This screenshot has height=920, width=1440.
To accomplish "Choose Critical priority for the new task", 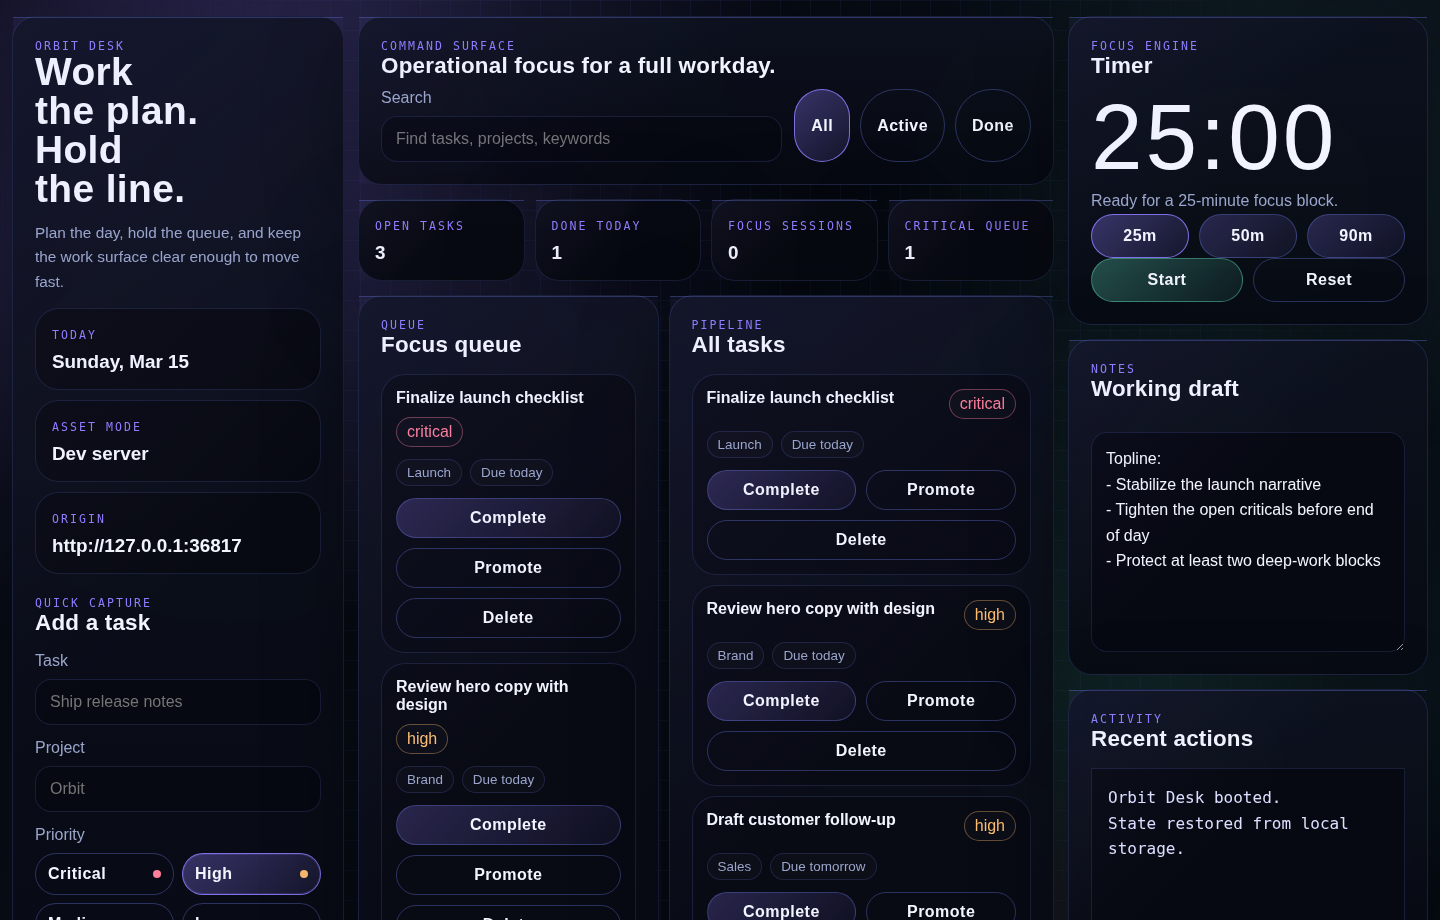I will pos(104,873).
